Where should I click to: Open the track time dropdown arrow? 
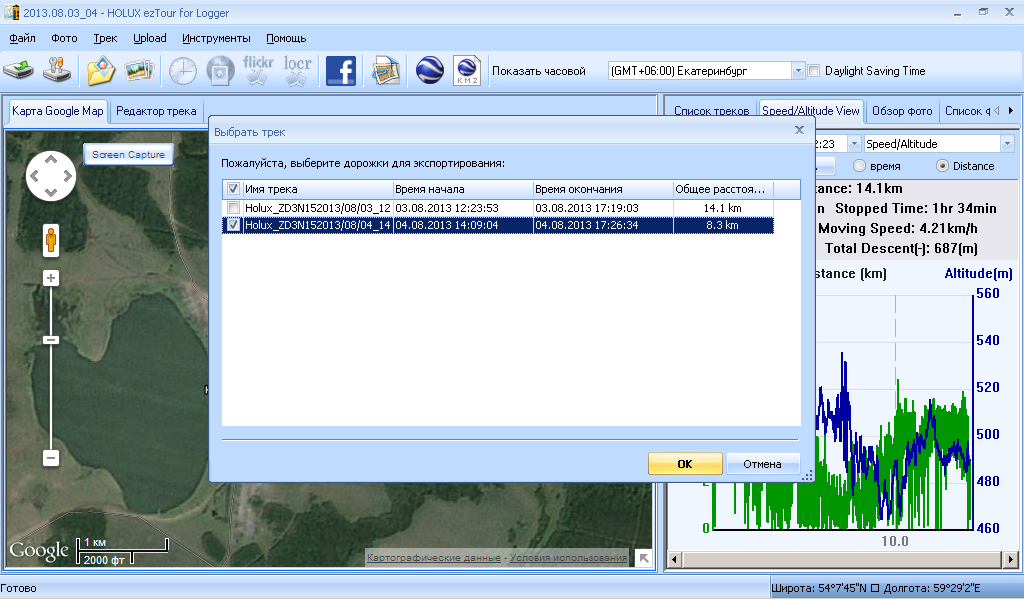pyautogui.click(x=854, y=144)
